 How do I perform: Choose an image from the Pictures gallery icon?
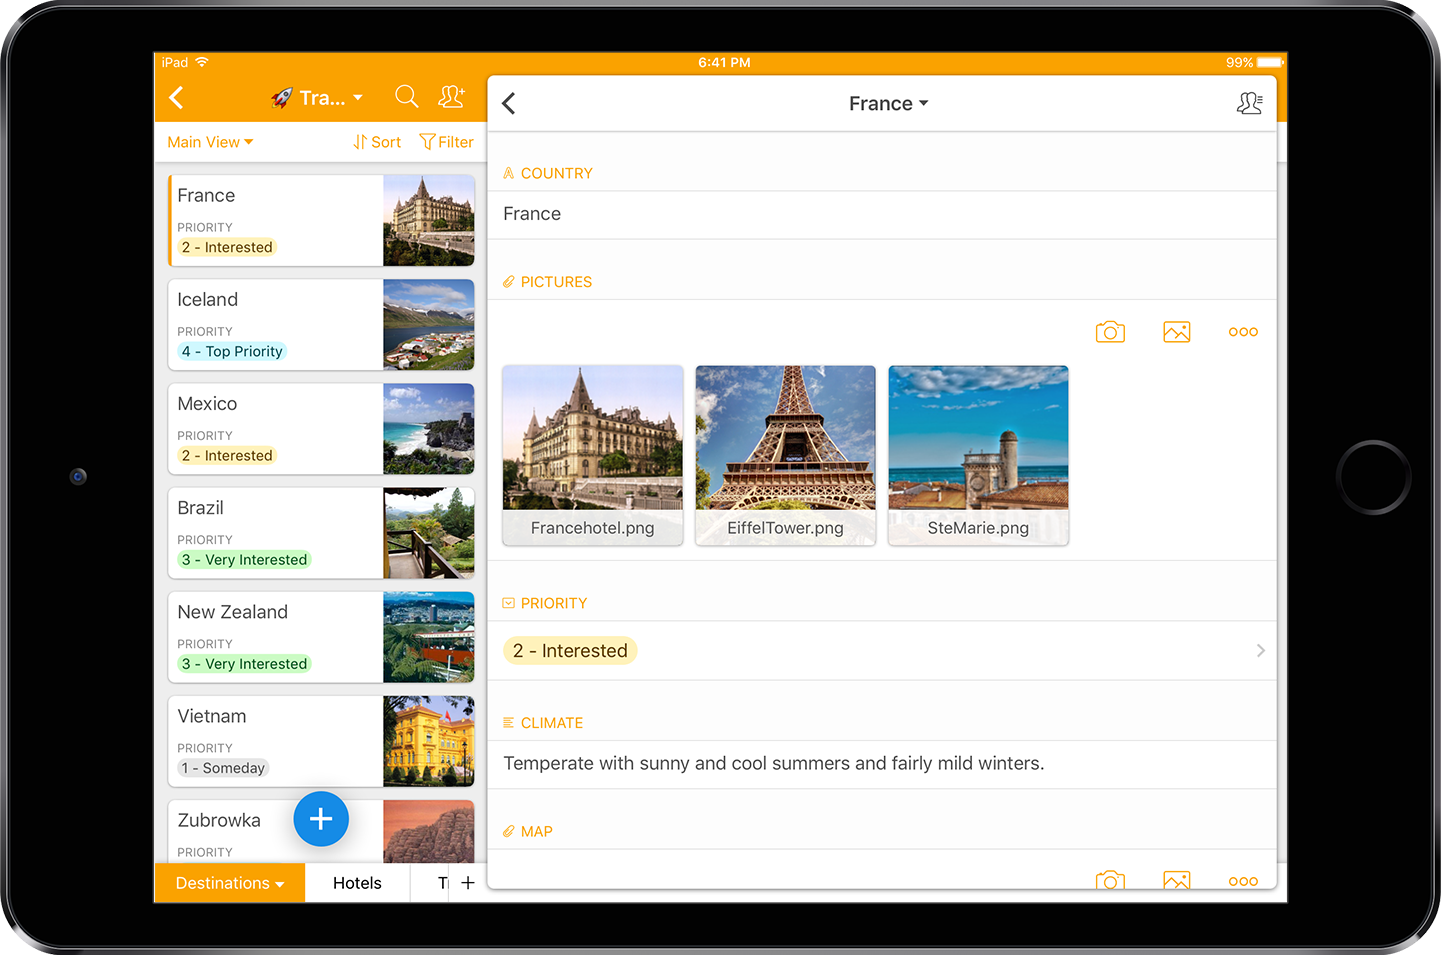point(1176,332)
